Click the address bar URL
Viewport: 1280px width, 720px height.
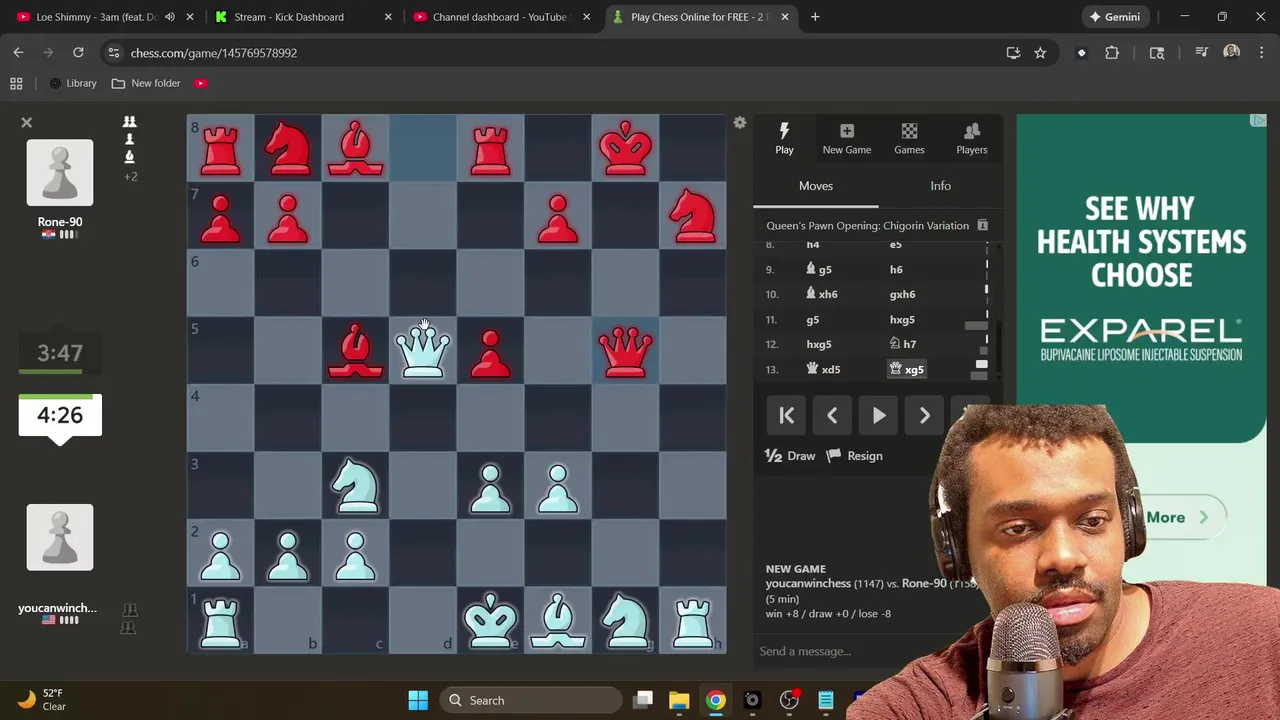click(214, 53)
